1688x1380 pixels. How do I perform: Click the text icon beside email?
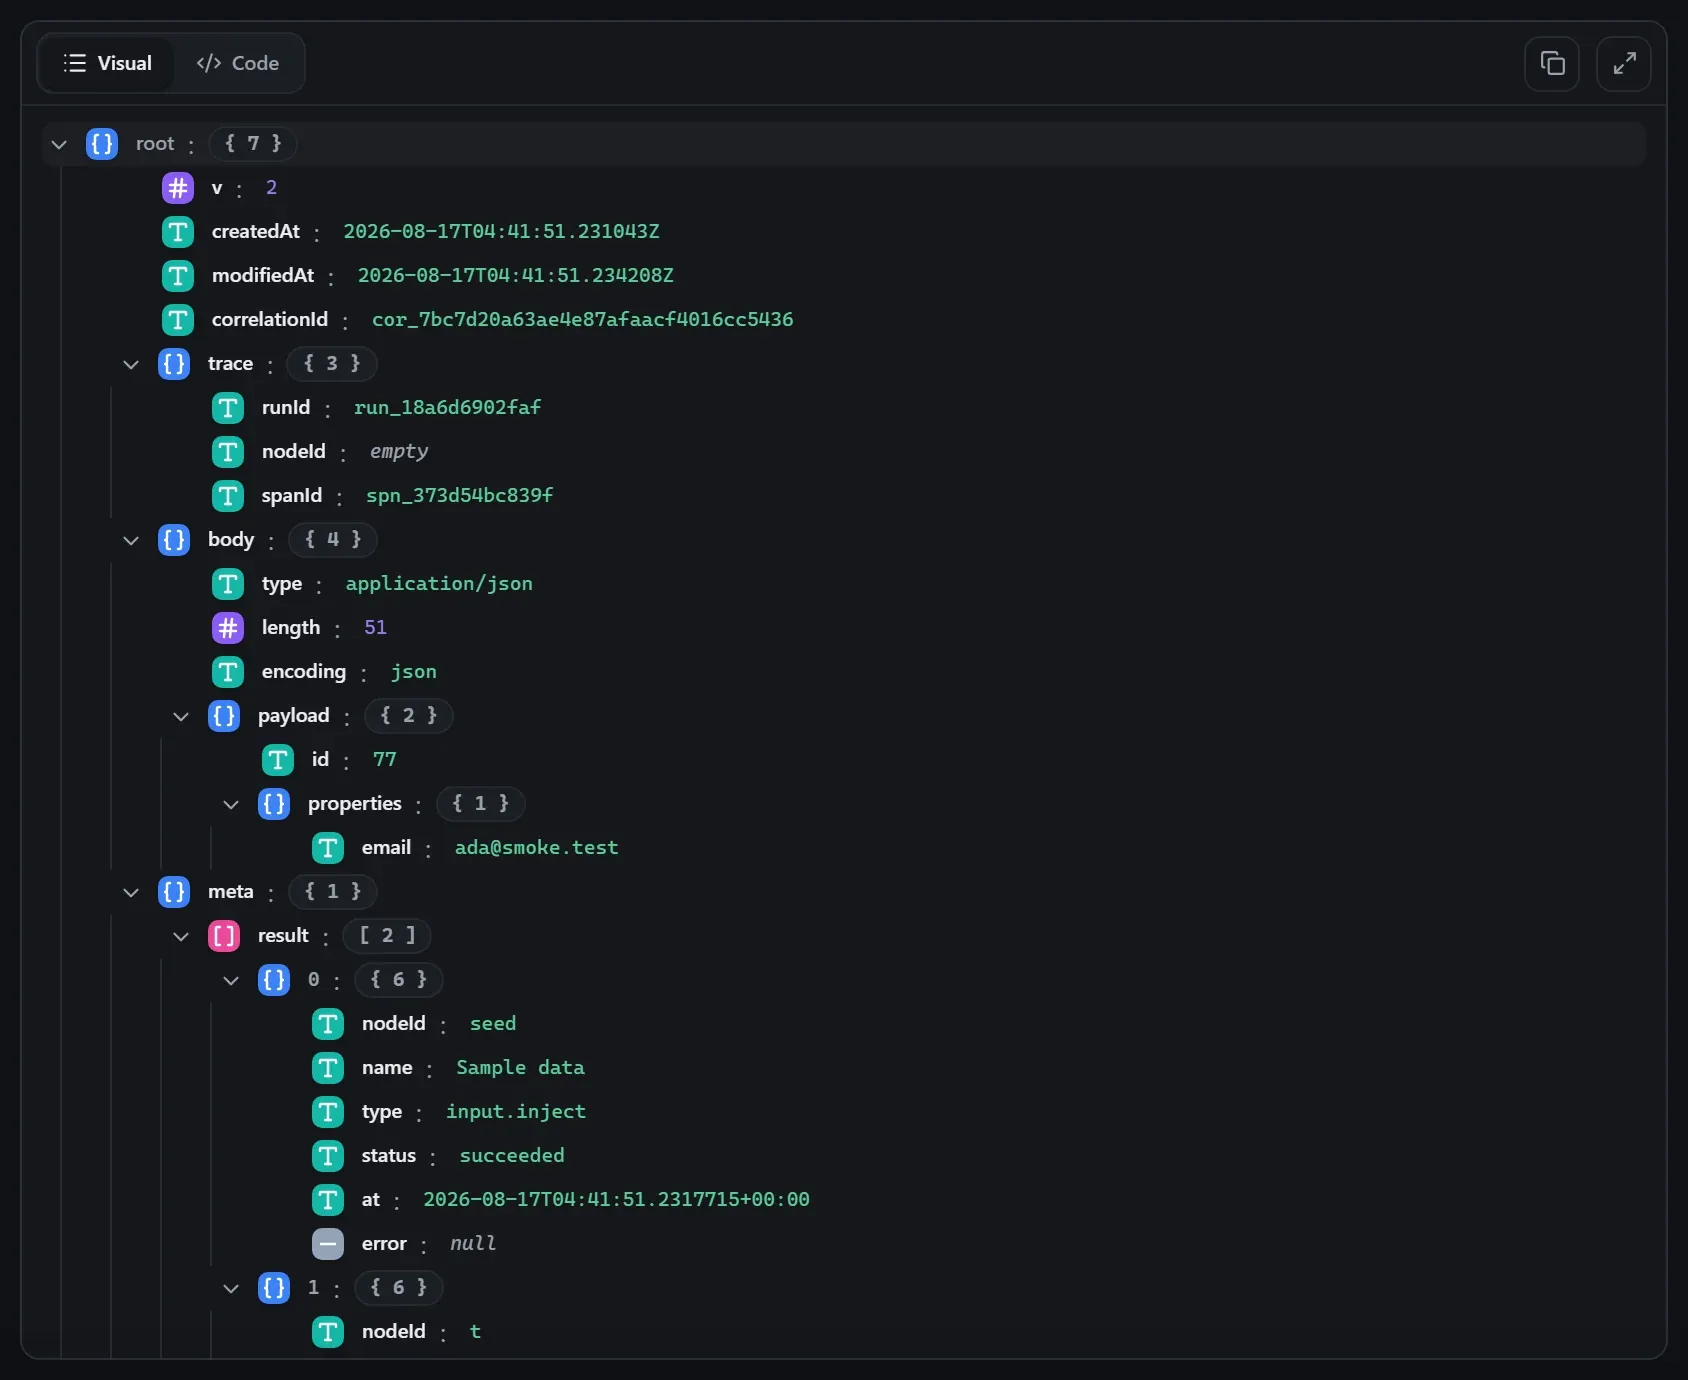(x=328, y=848)
